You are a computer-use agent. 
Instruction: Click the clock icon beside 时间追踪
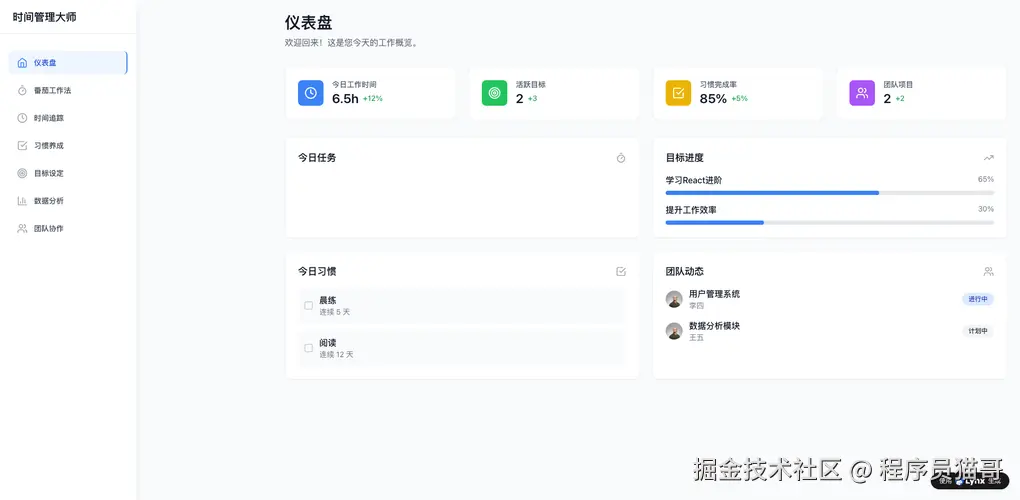point(22,118)
